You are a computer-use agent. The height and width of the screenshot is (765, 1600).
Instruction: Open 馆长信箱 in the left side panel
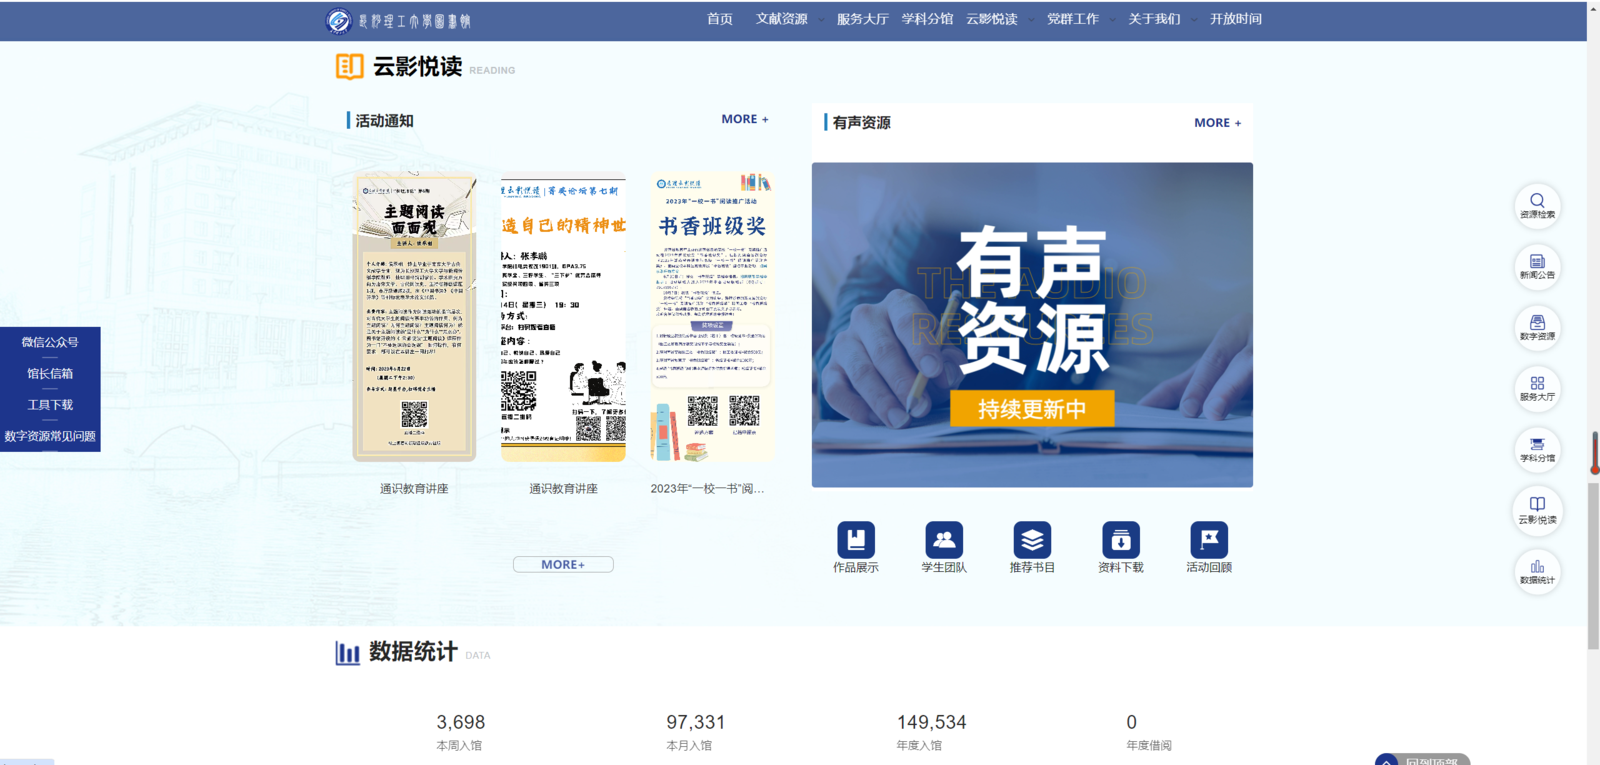tap(50, 373)
